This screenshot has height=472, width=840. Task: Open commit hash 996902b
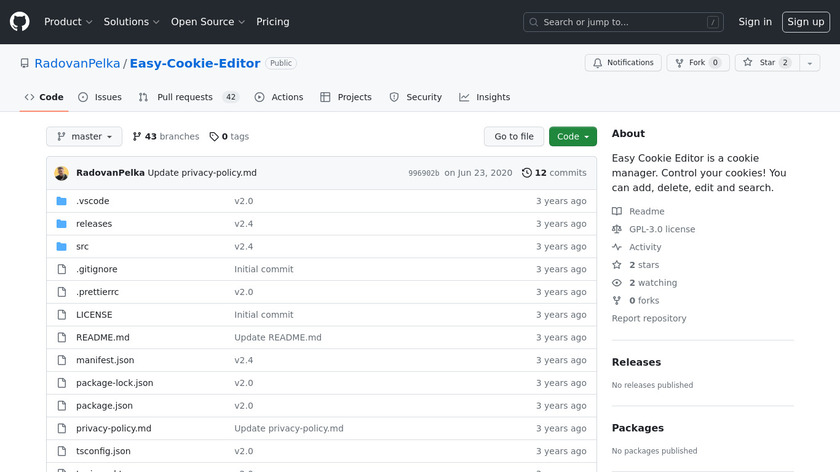[x=424, y=173]
